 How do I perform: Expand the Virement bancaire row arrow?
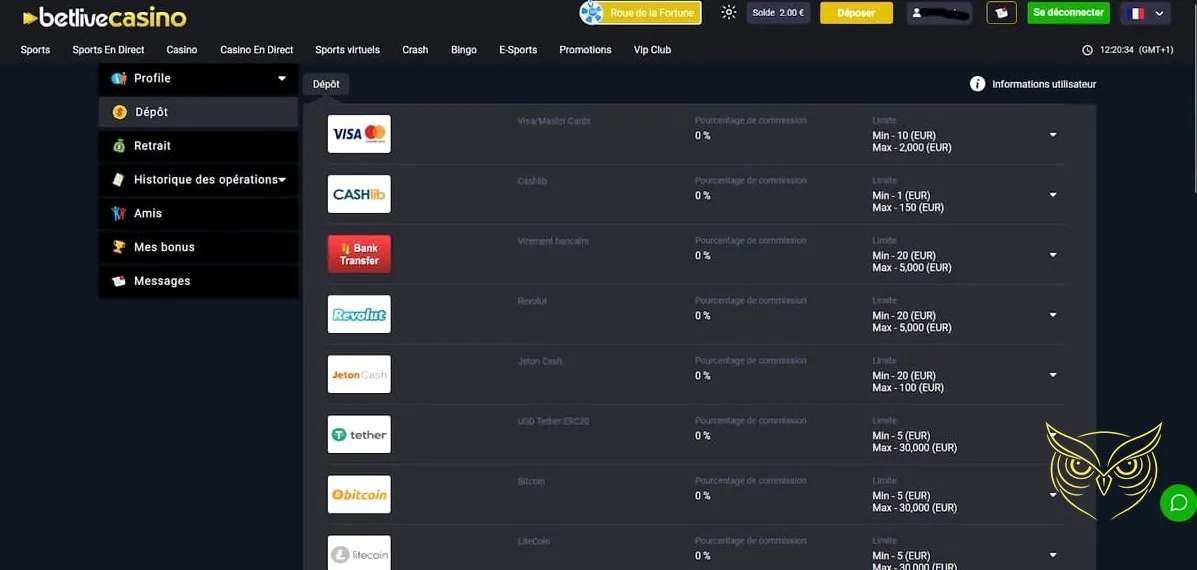point(1053,255)
